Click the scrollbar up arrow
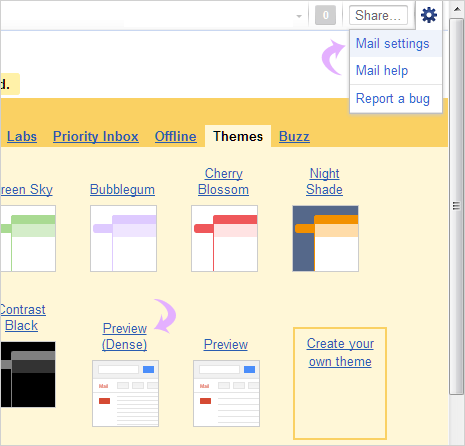This screenshot has width=465, height=446. point(457,9)
